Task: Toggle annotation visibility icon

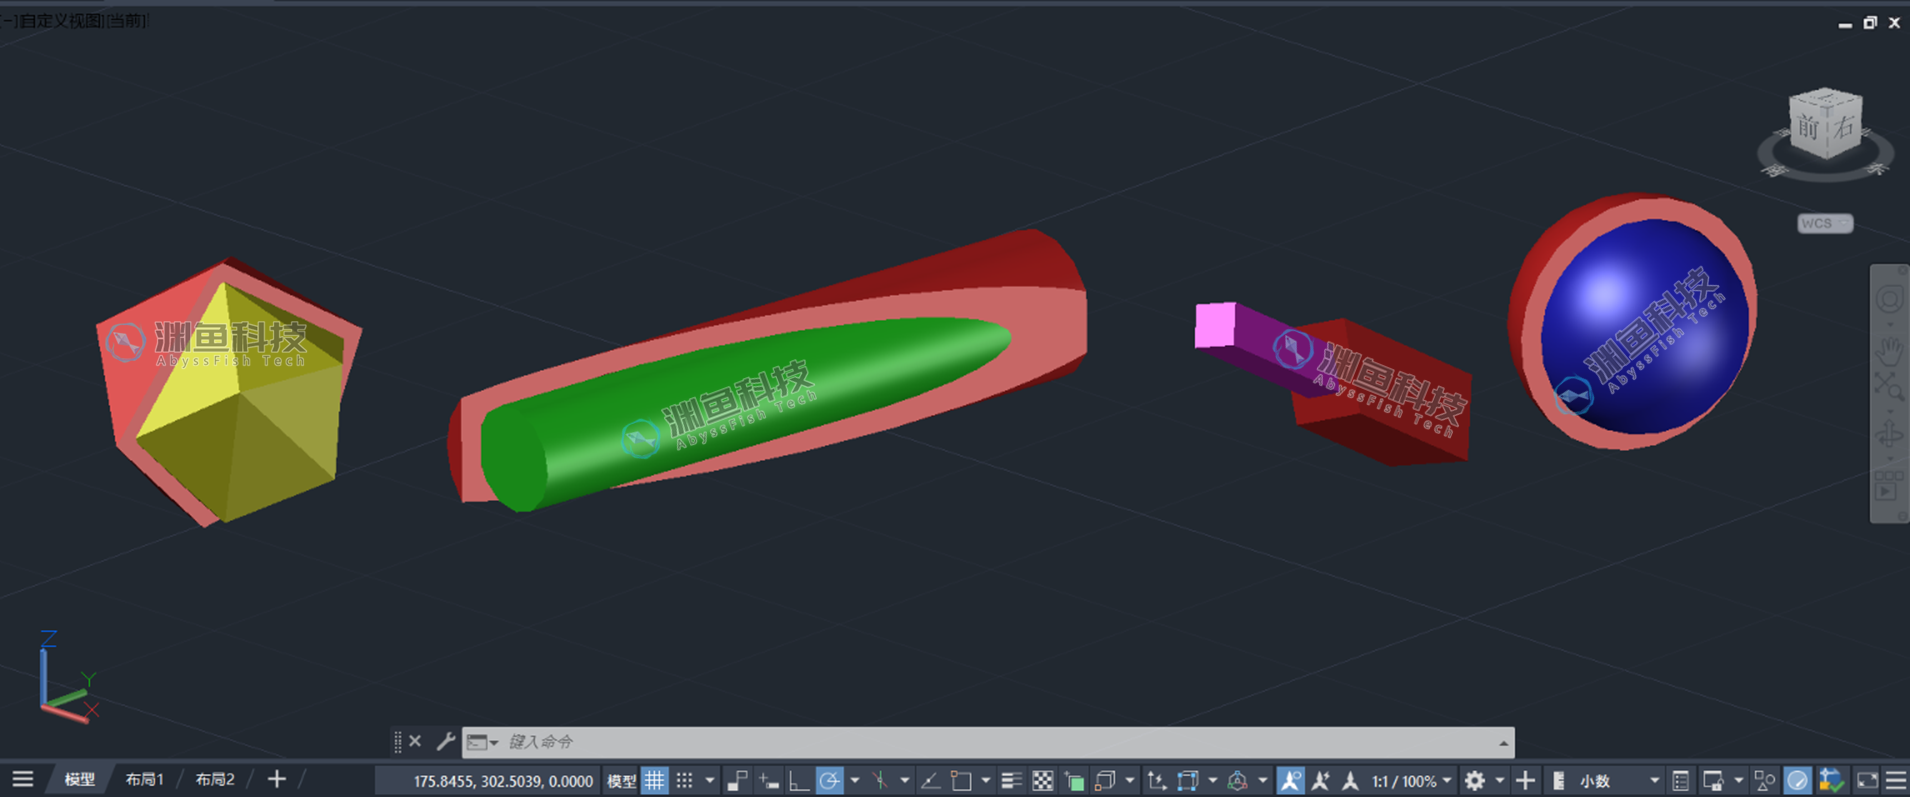Action: tap(1291, 780)
